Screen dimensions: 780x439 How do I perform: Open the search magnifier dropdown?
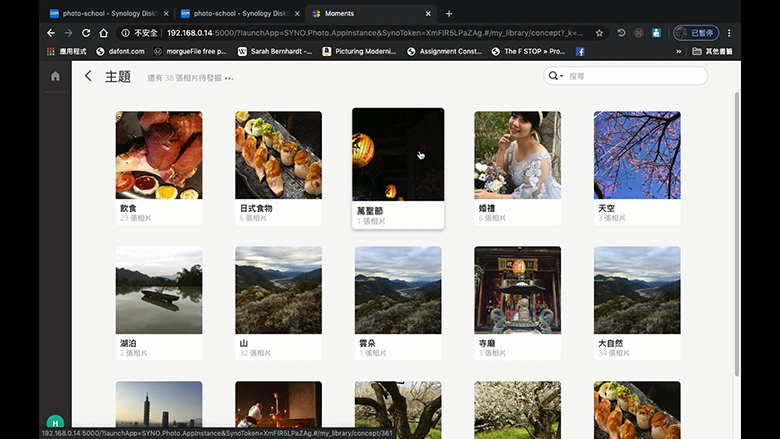[555, 76]
